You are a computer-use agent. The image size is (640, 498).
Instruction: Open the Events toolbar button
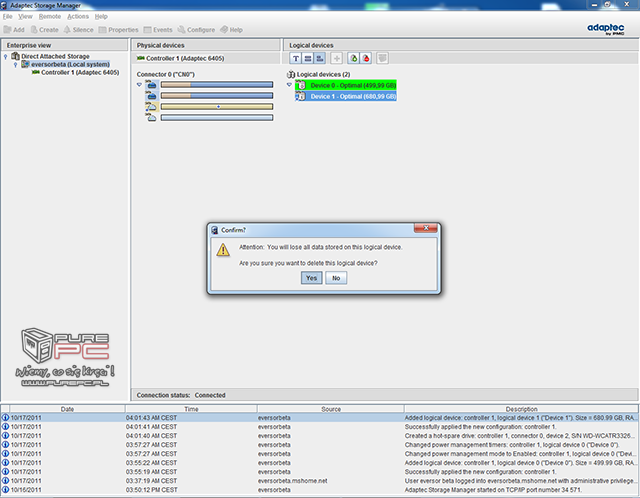point(158,30)
